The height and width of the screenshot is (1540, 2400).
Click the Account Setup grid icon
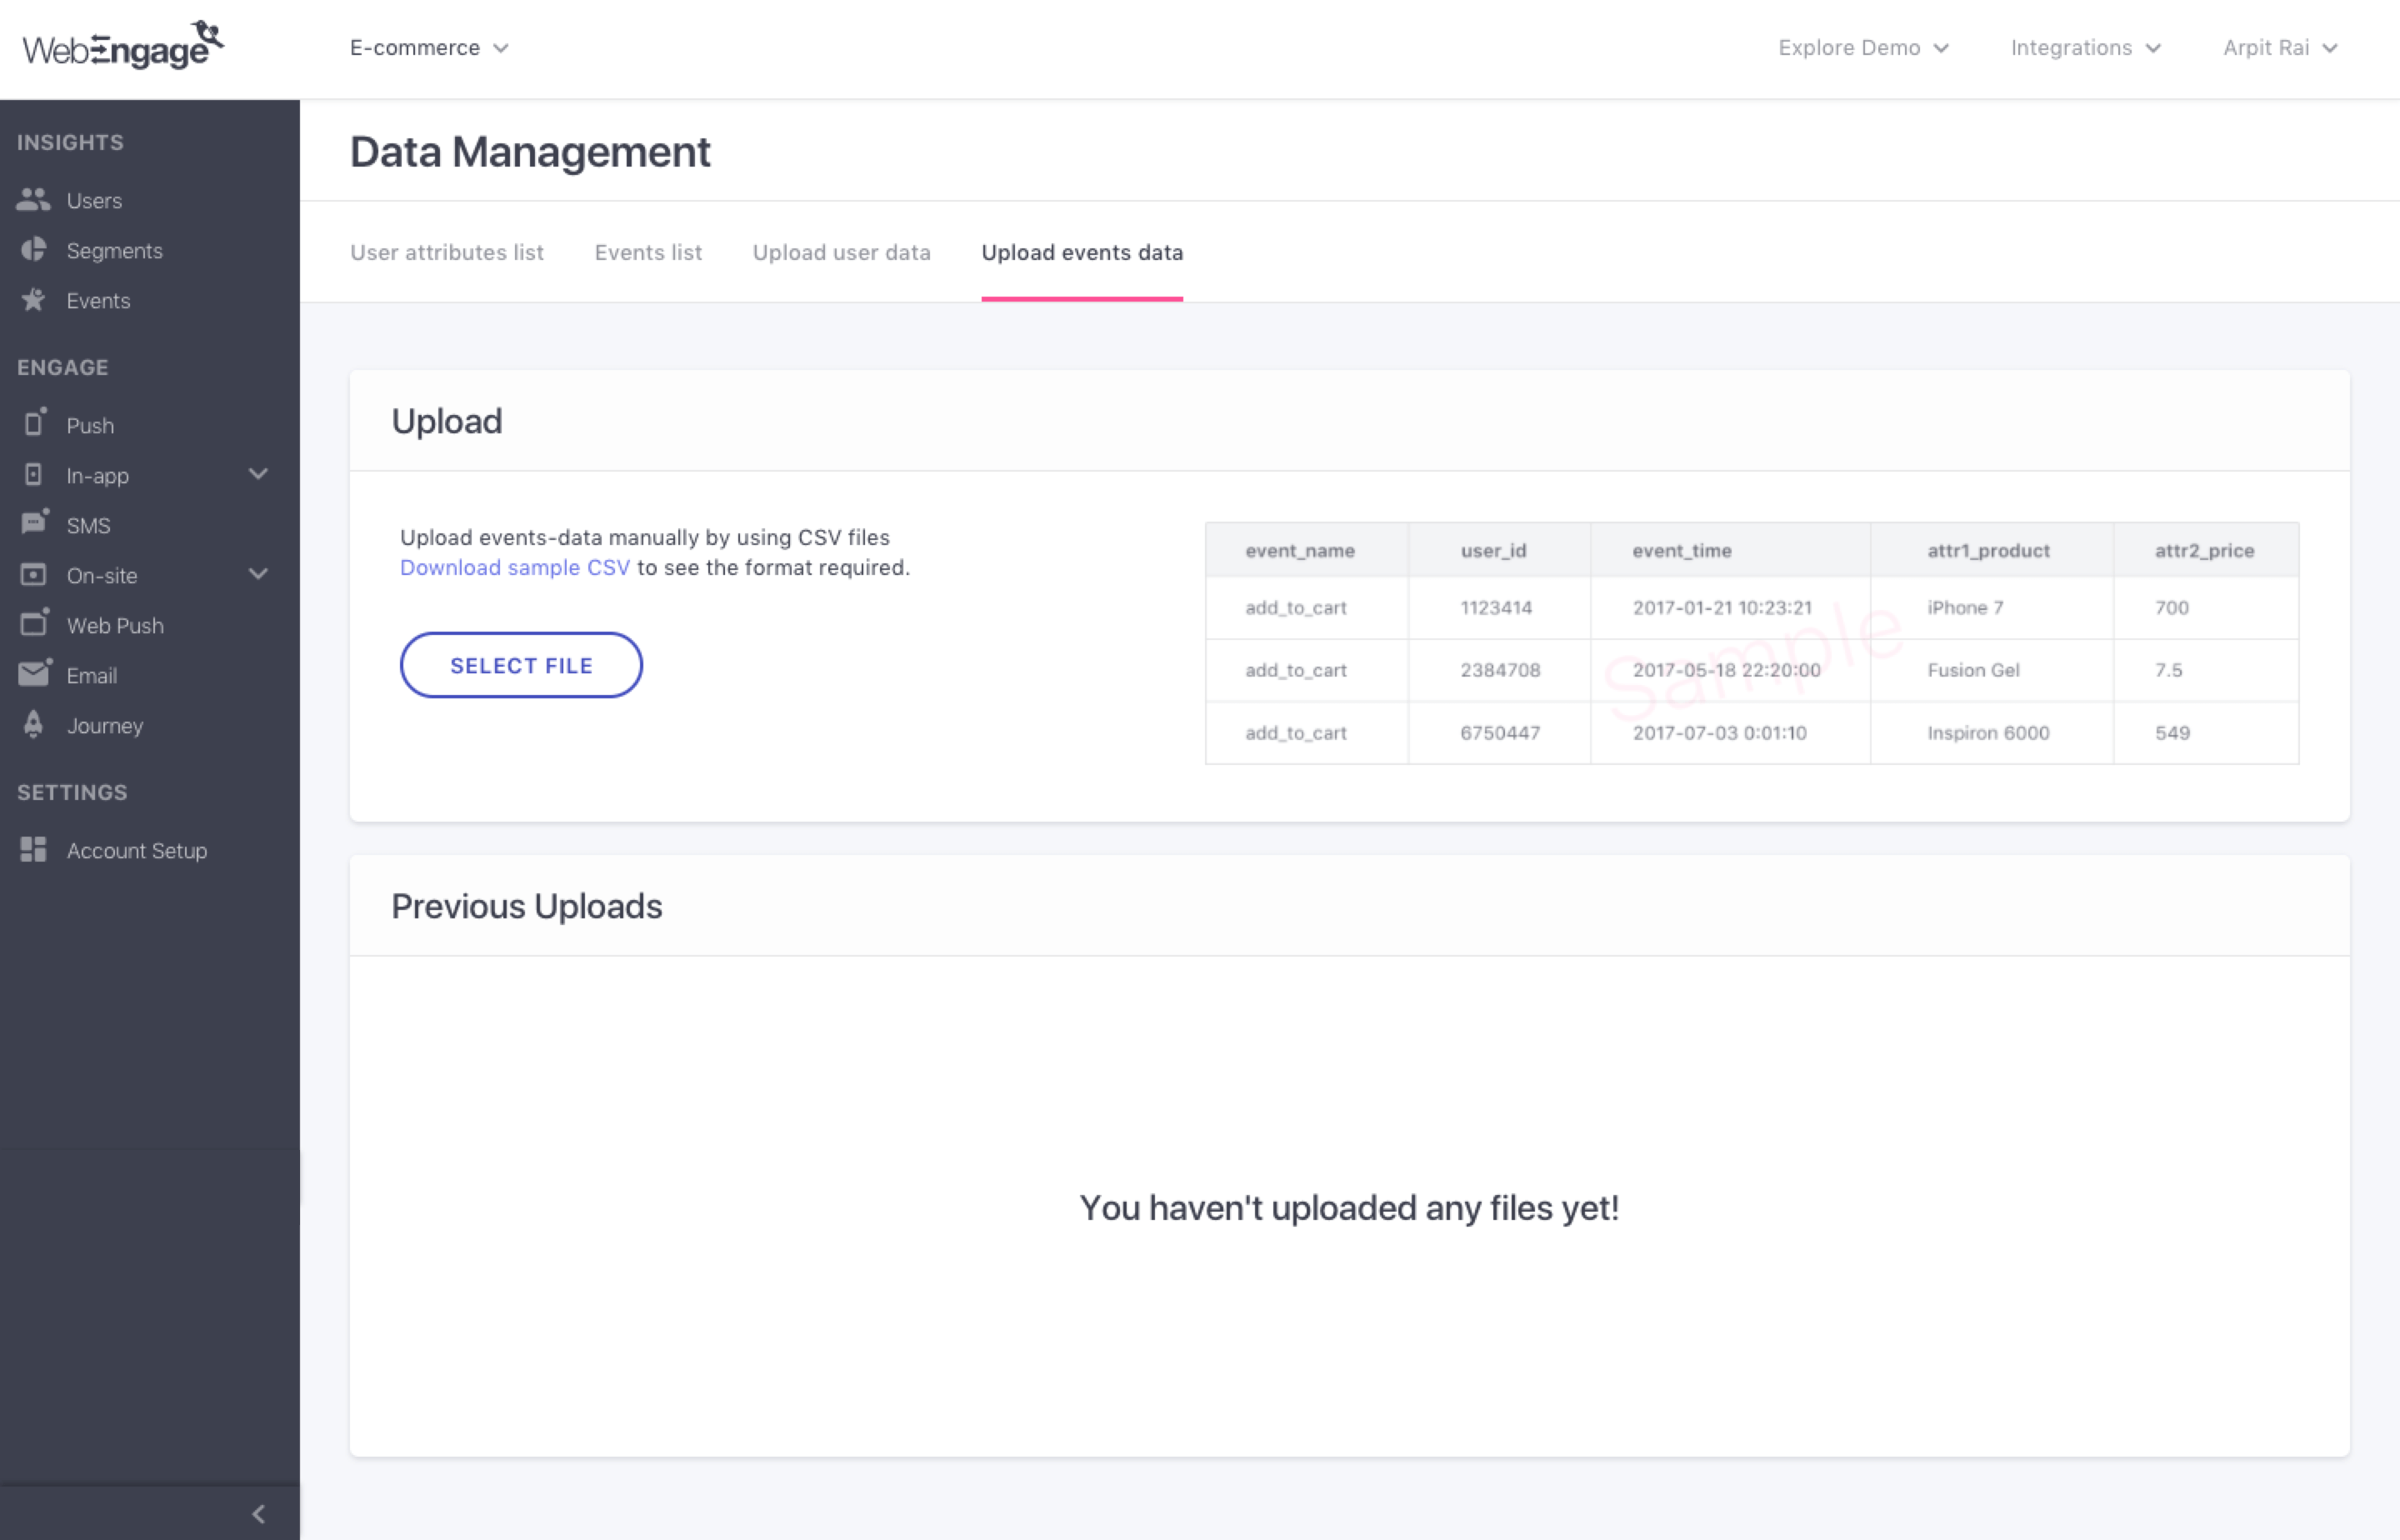point(33,849)
